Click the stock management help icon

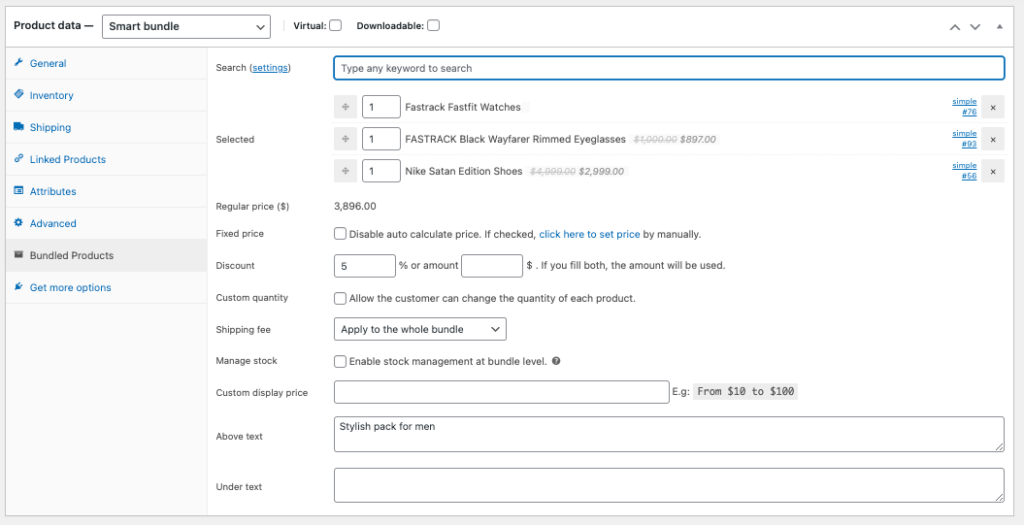click(x=556, y=361)
